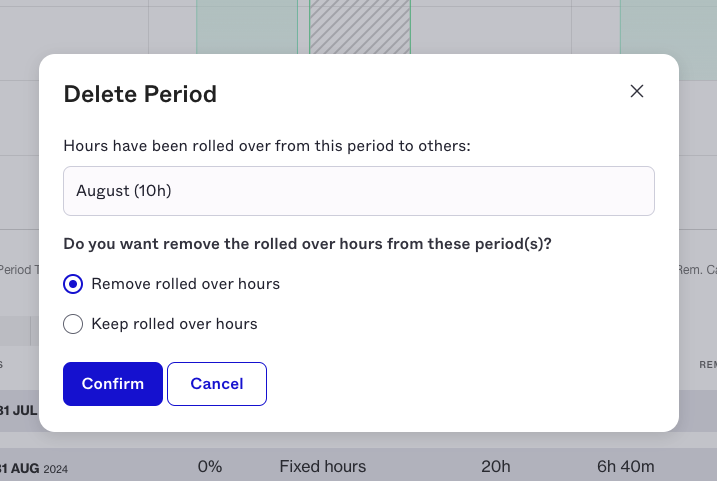Click the 'Hours have been rolled over' message
717x481 pixels.
click(x=267, y=146)
